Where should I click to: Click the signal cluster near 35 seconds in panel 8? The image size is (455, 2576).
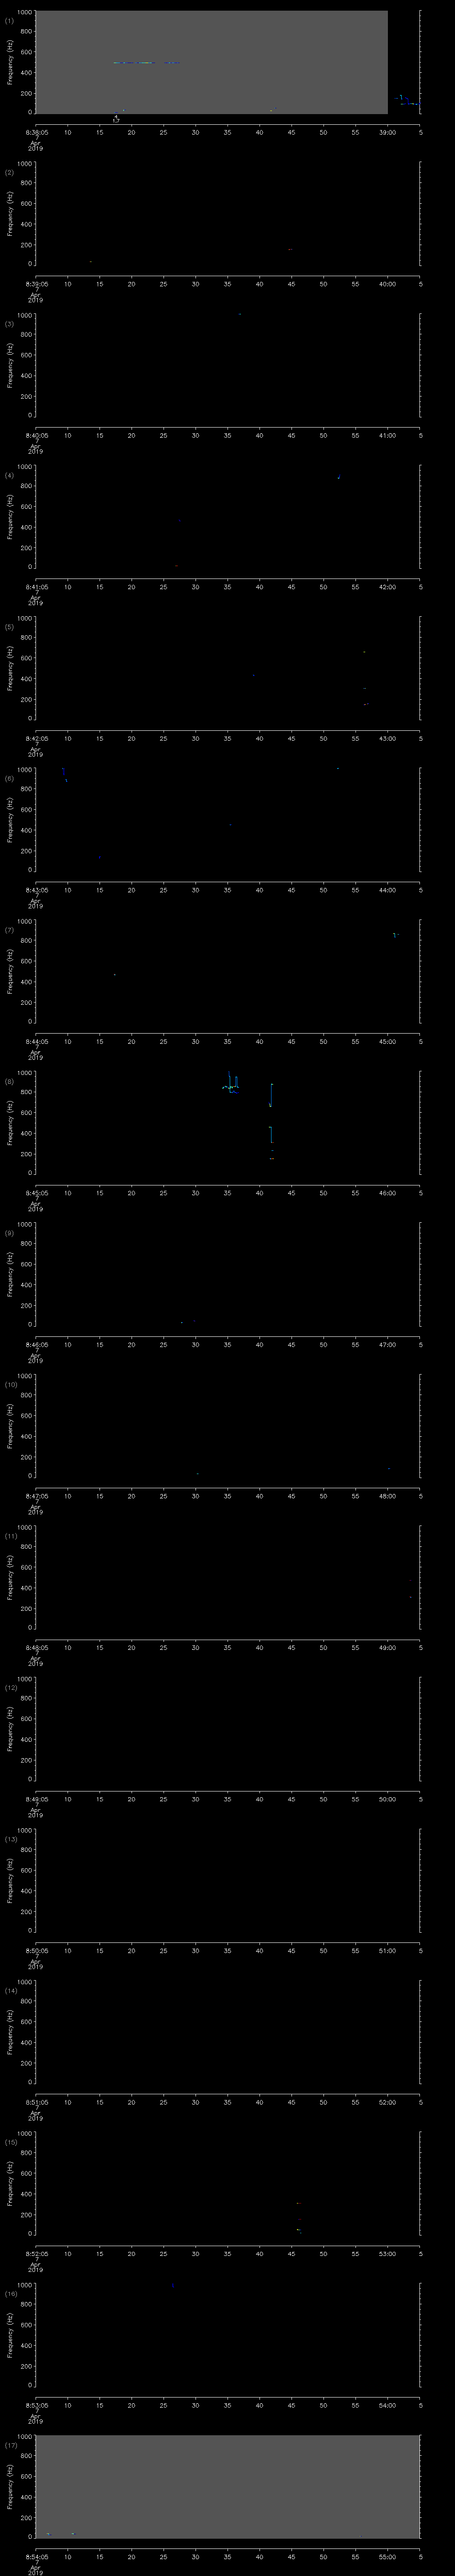tap(231, 1087)
